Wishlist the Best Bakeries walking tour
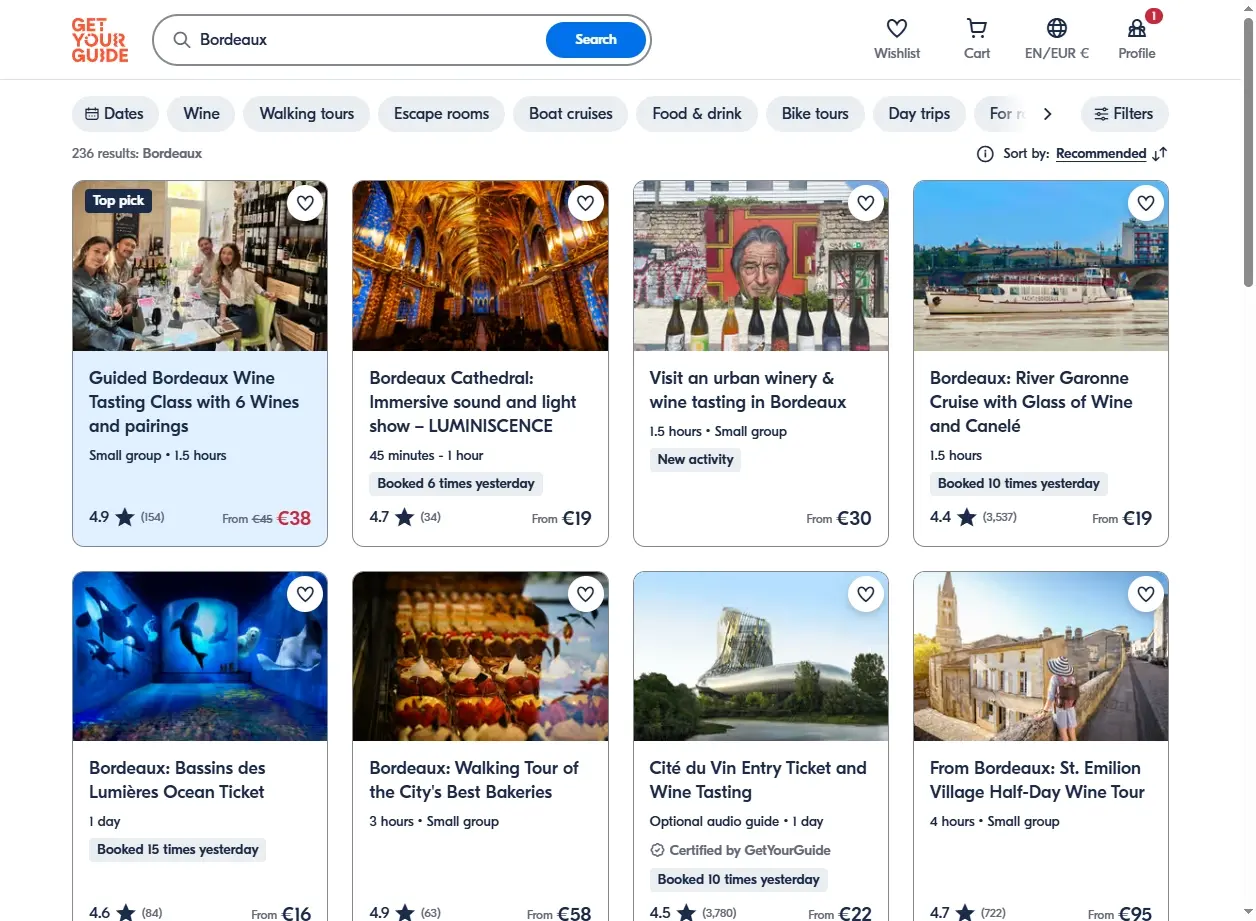 point(586,594)
